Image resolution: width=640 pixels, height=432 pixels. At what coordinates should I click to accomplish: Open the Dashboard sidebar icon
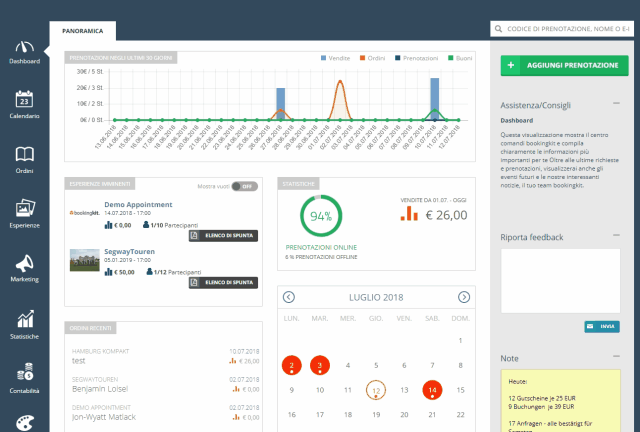tap(24, 47)
